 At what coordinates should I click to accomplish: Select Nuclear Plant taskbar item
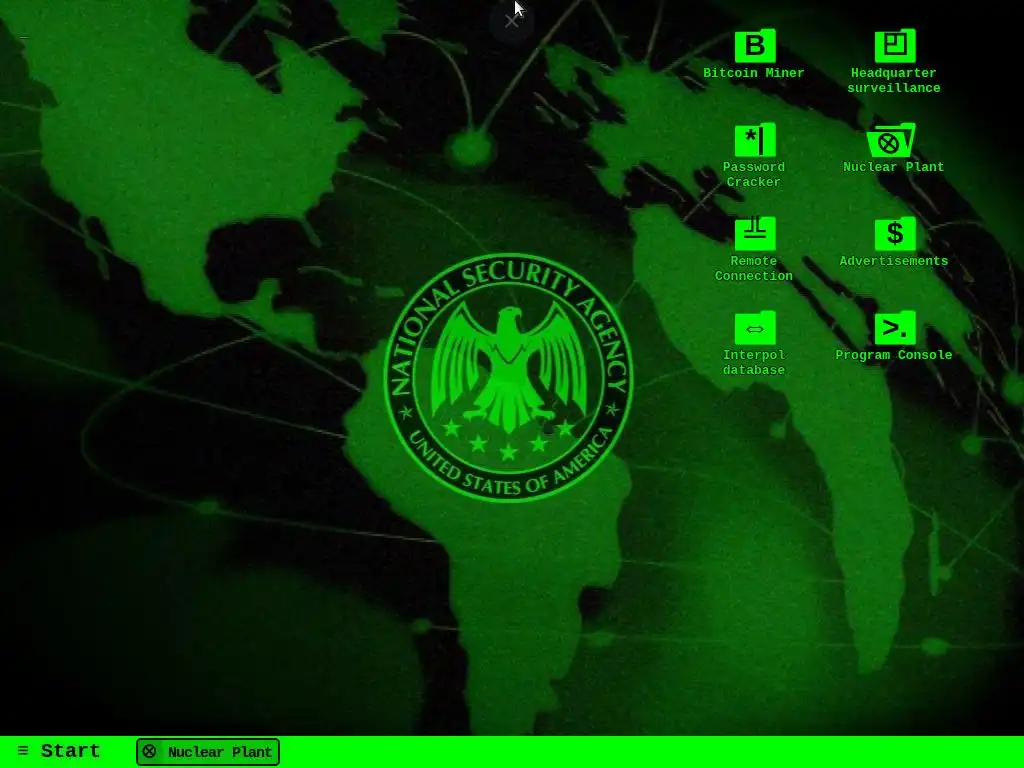pos(208,752)
